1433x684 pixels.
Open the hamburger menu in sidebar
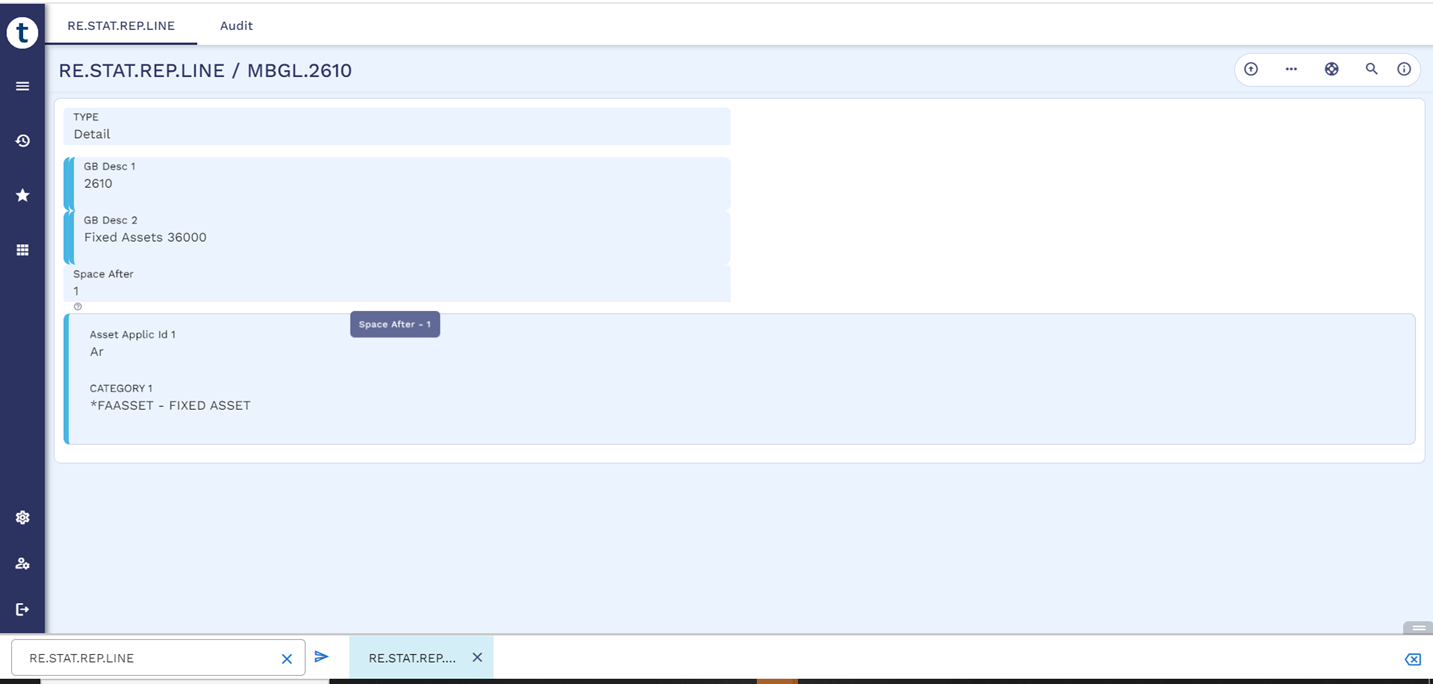click(22, 86)
